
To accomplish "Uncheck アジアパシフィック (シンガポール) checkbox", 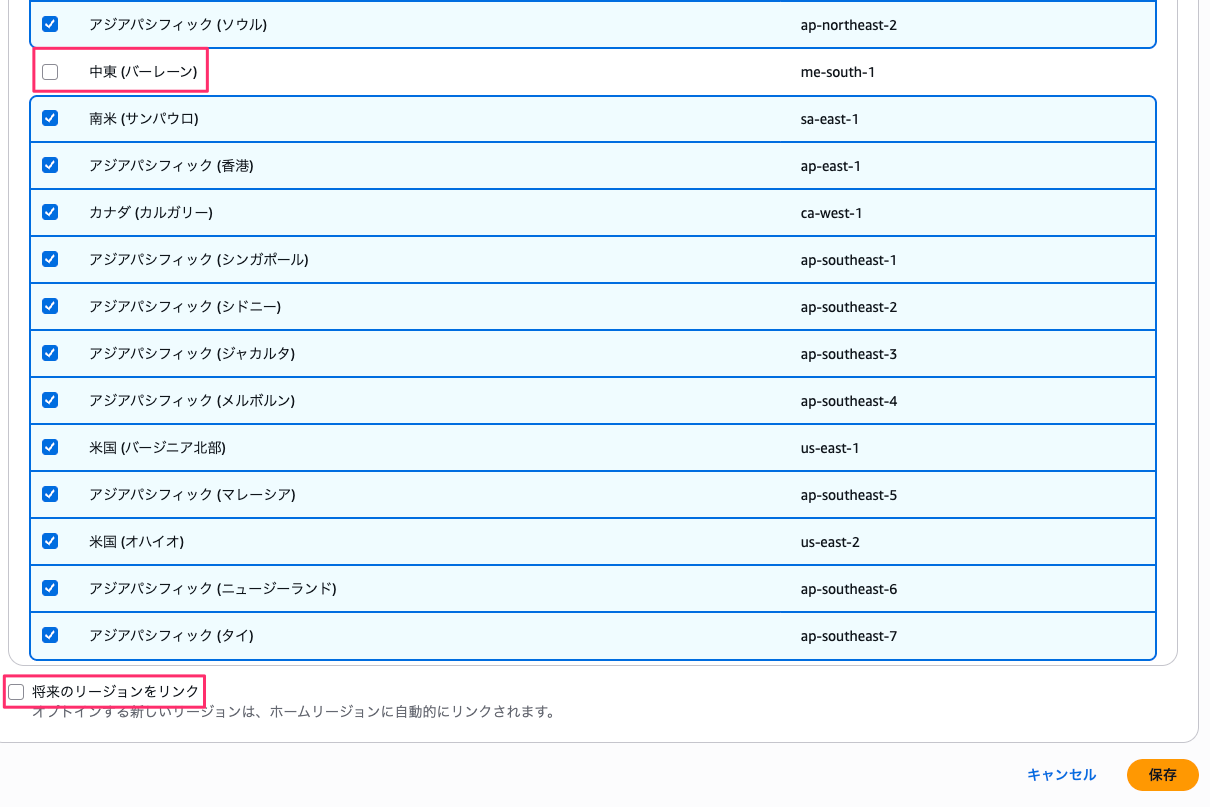I will pos(50,259).
